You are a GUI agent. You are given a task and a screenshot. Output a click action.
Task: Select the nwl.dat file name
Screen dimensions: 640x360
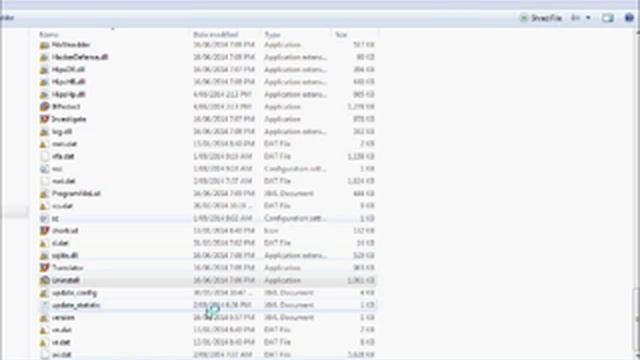(64, 181)
